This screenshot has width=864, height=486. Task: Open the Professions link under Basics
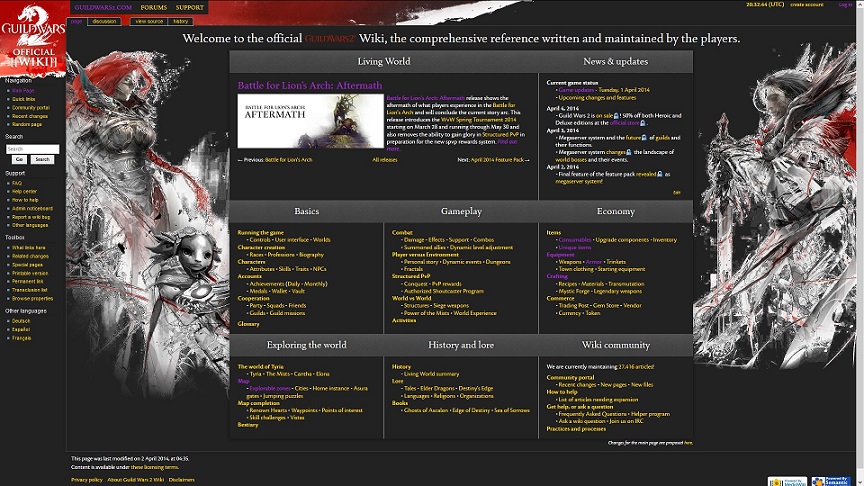click(281, 255)
